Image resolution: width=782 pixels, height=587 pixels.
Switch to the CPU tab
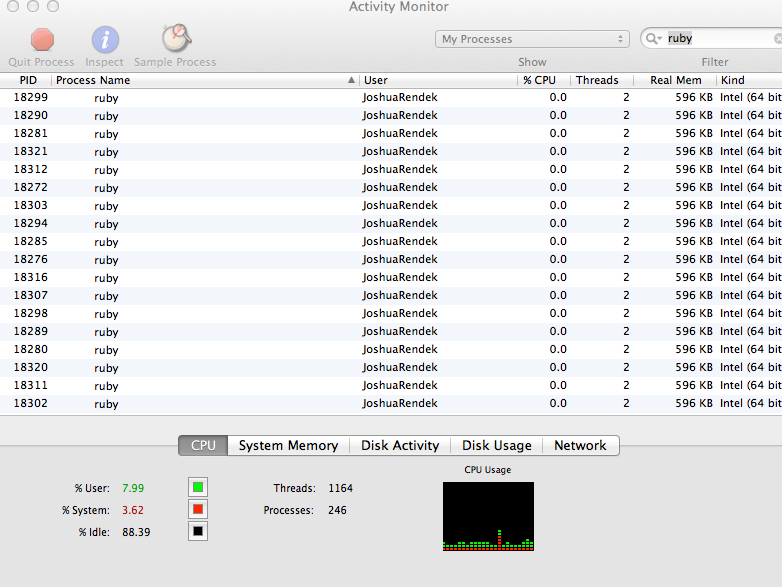[x=203, y=445]
